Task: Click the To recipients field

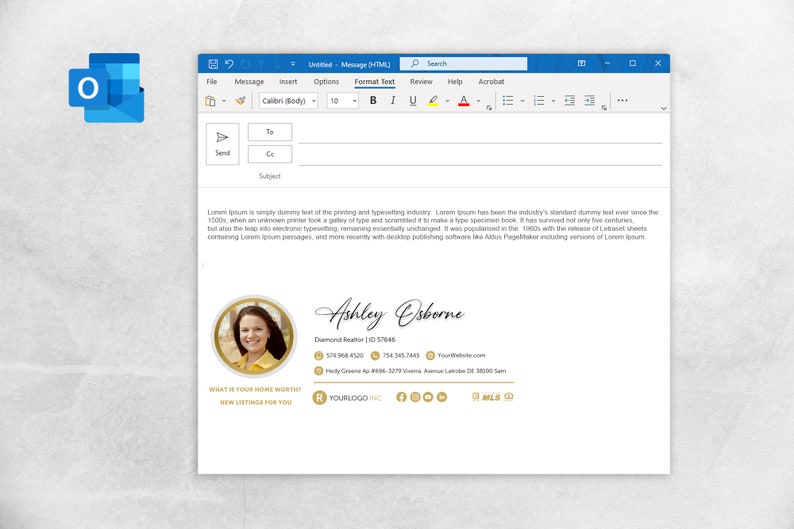Action: [x=480, y=133]
